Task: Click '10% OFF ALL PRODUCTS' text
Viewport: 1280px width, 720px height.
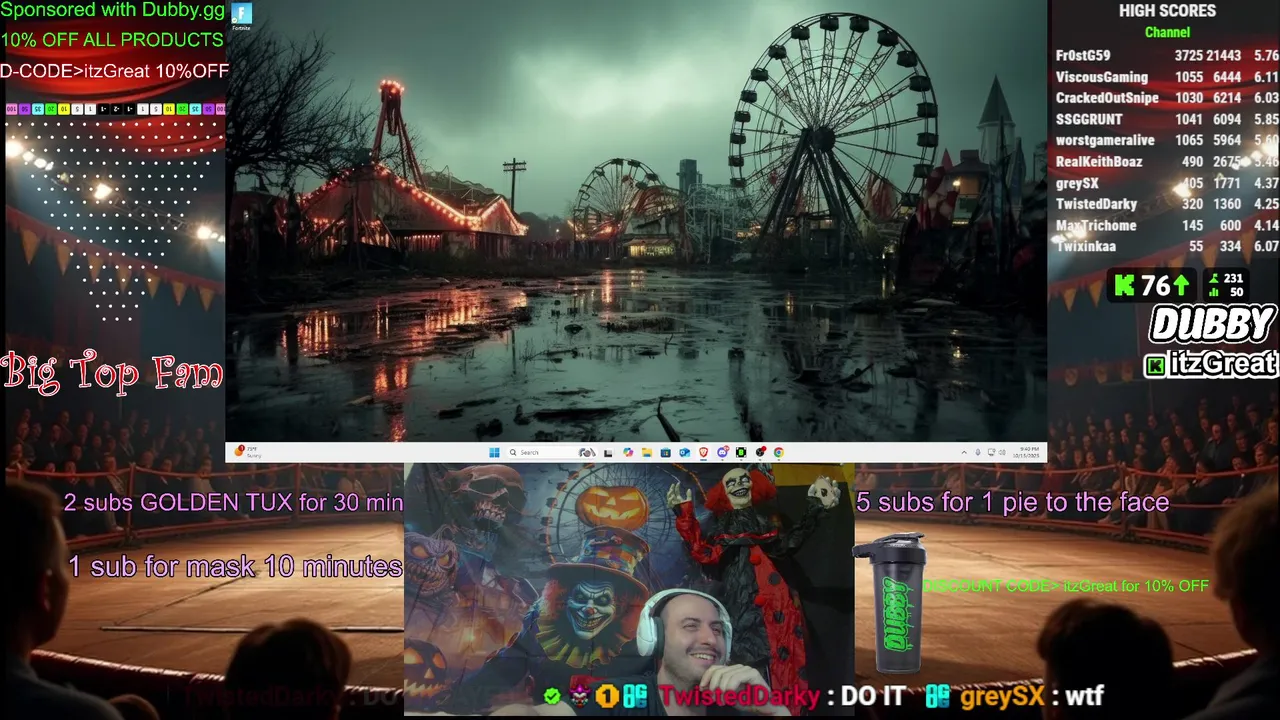Action: coord(112,40)
